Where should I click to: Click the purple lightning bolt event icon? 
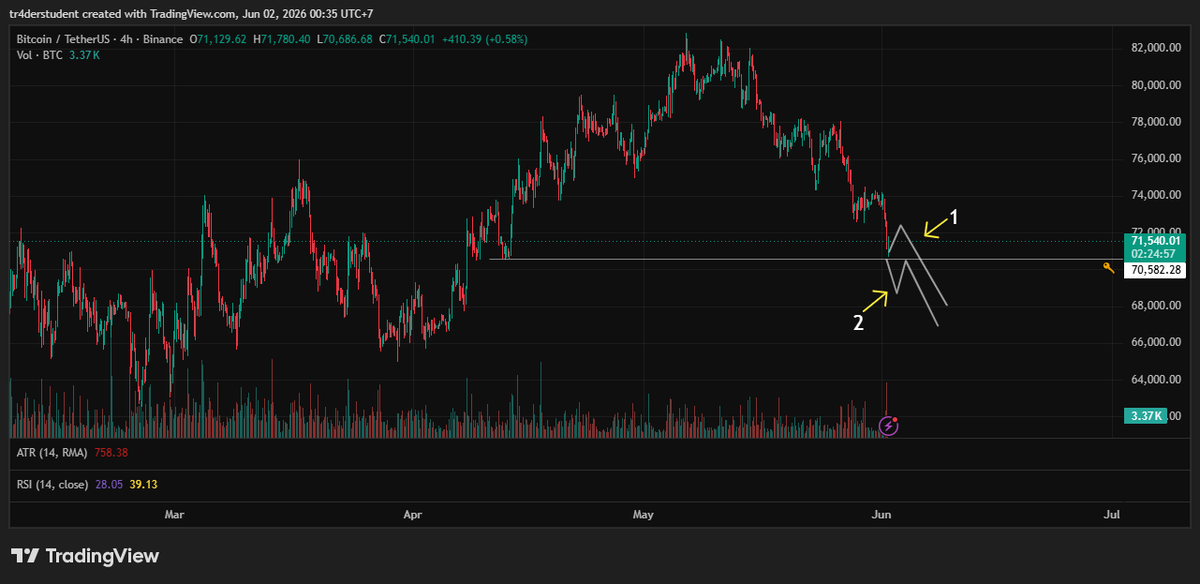coord(888,426)
